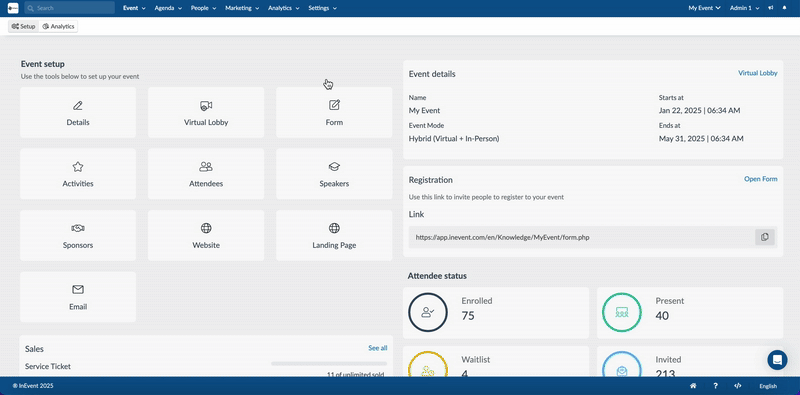This screenshot has width=800, height=395.
Task: Focus the Search field
Action: pos(69,8)
